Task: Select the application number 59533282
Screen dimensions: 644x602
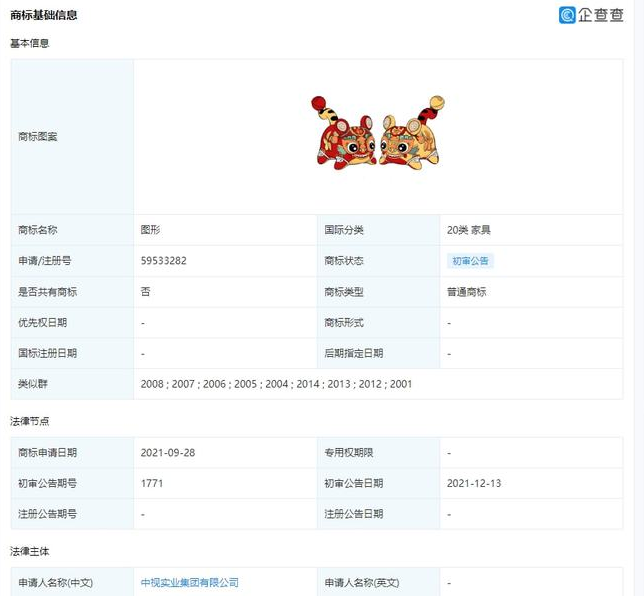Action: coord(163,261)
